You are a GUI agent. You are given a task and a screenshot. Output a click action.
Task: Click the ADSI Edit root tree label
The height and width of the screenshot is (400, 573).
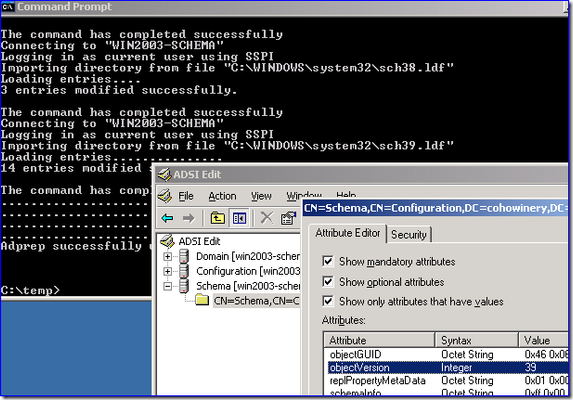coord(199,241)
